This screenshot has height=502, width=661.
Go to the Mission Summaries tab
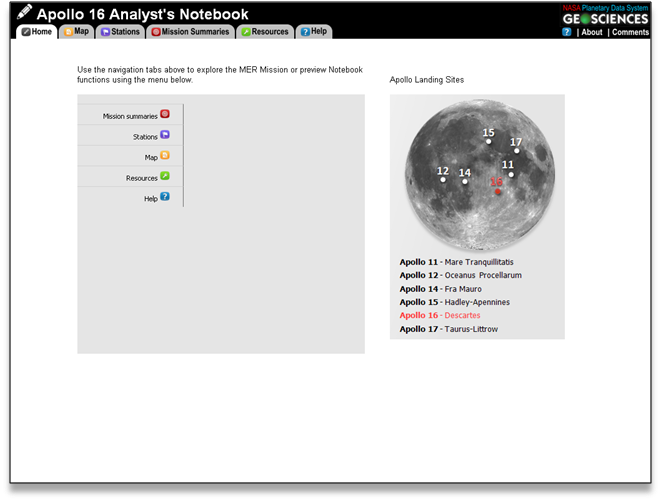tap(191, 32)
